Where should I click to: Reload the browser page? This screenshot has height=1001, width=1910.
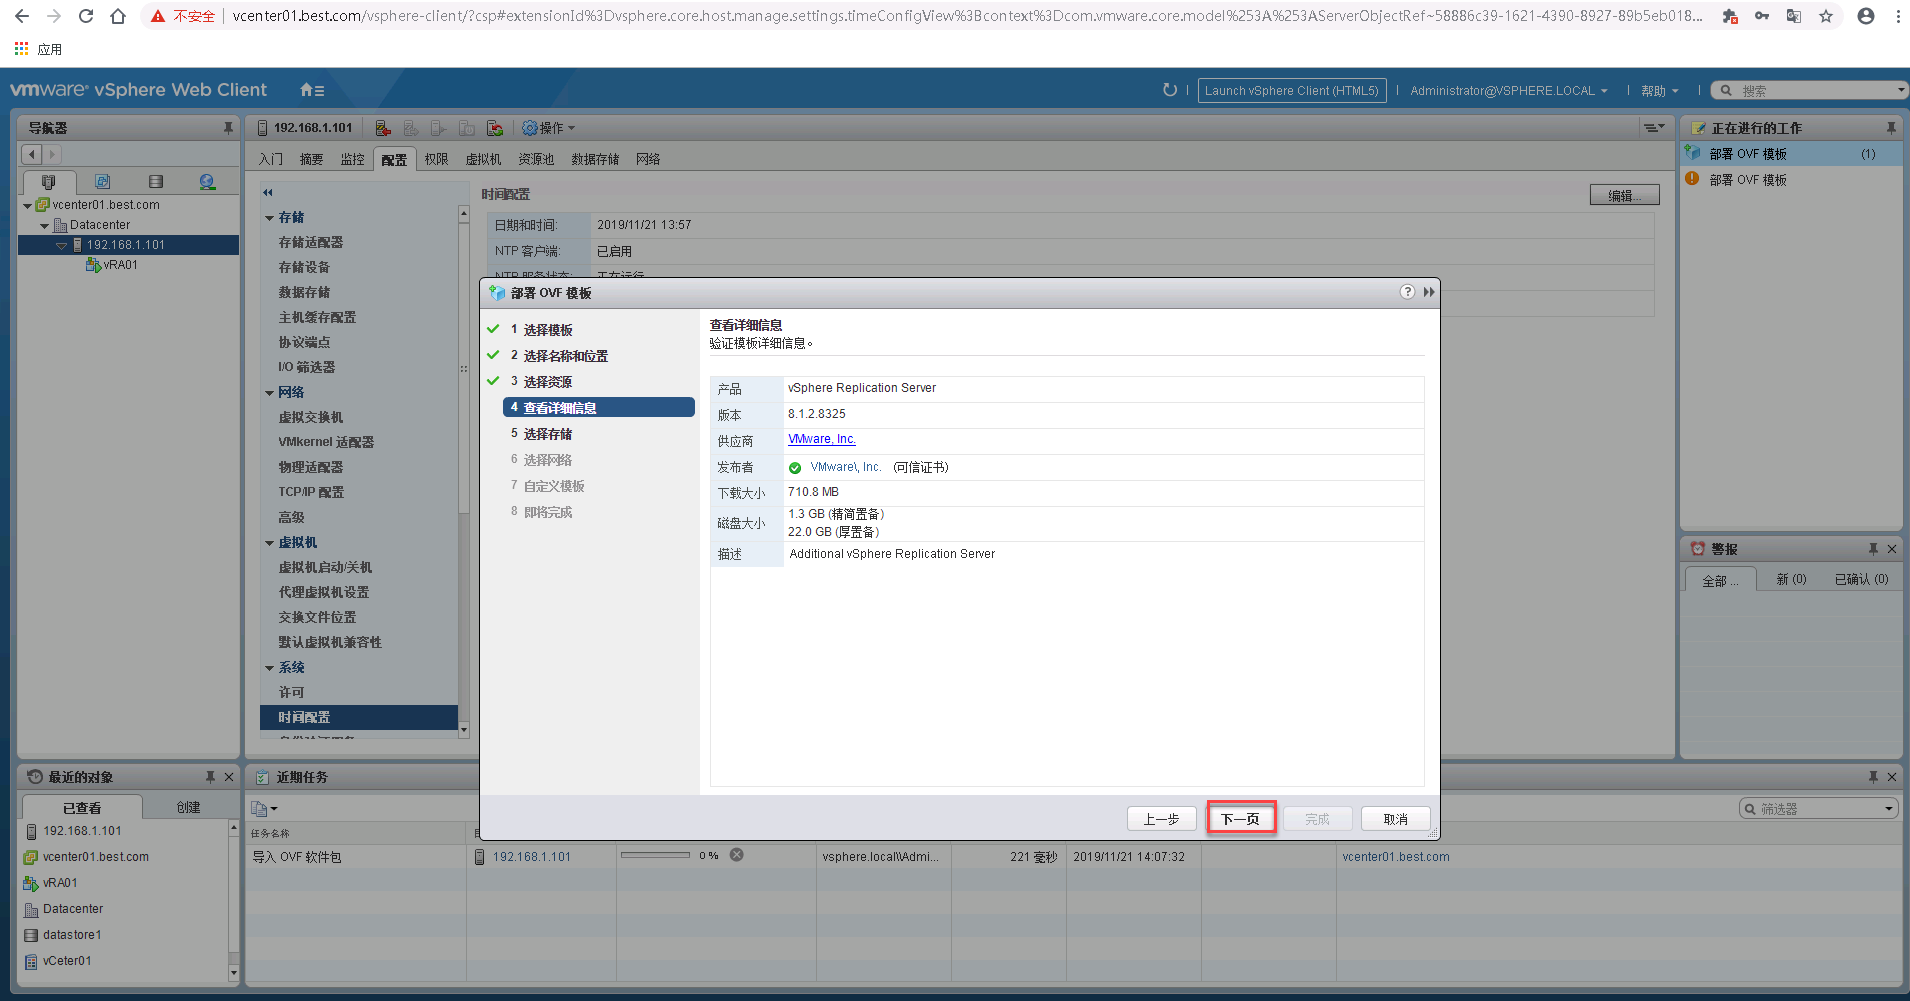[x=86, y=16]
